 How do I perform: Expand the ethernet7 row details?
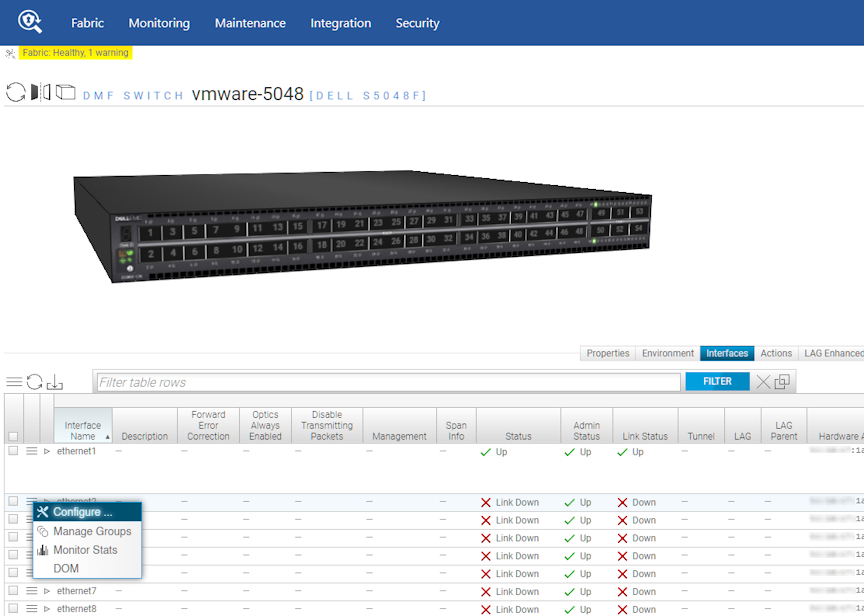[47, 591]
